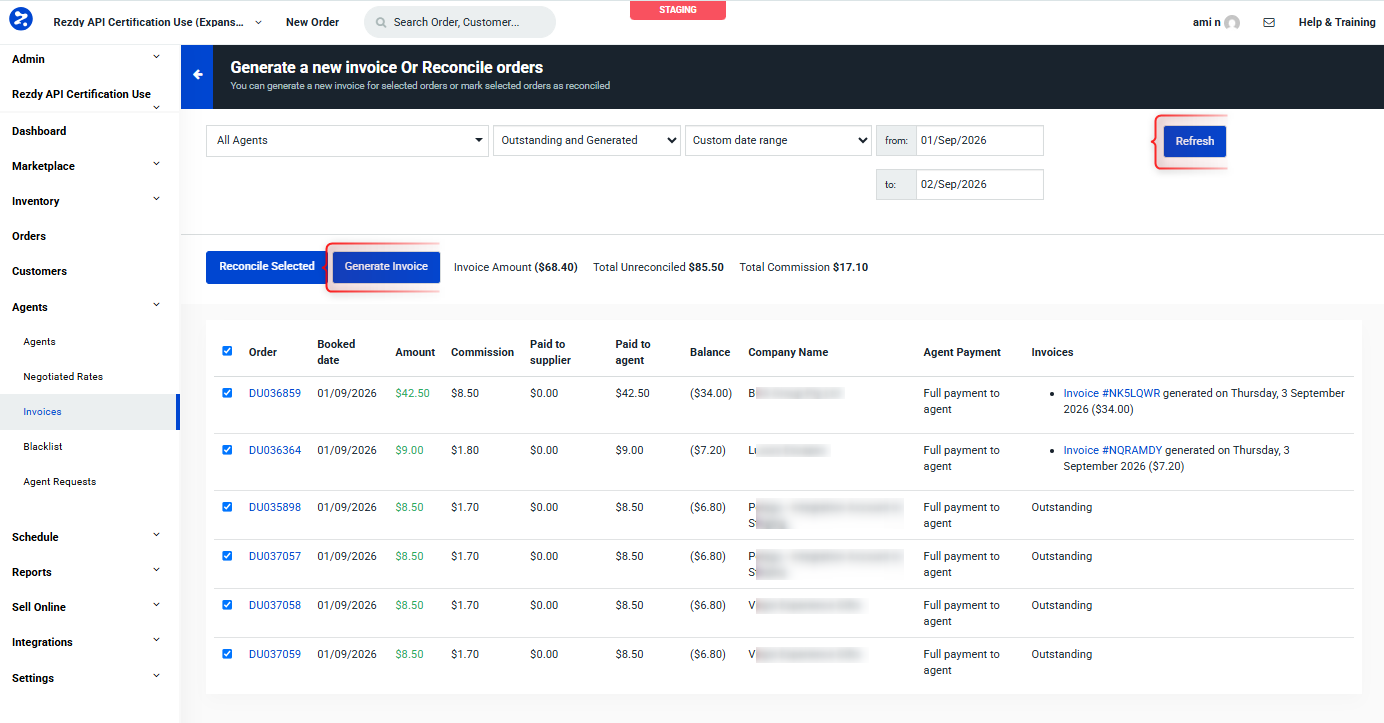The width and height of the screenshot is (1384, 723).
Task: Click the Rezdy logo icon
Action: [x=20, y=19]
